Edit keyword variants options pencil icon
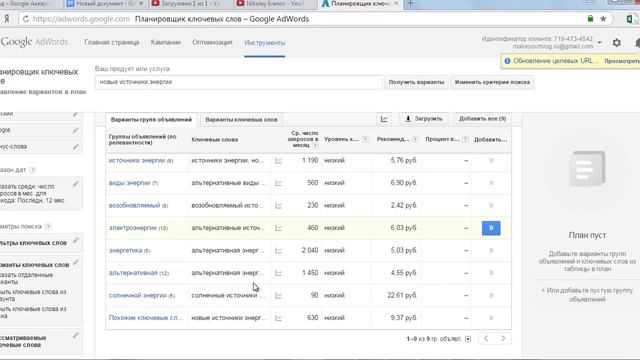This screenshot has width=640, height=360. click(x=76, y=262)
